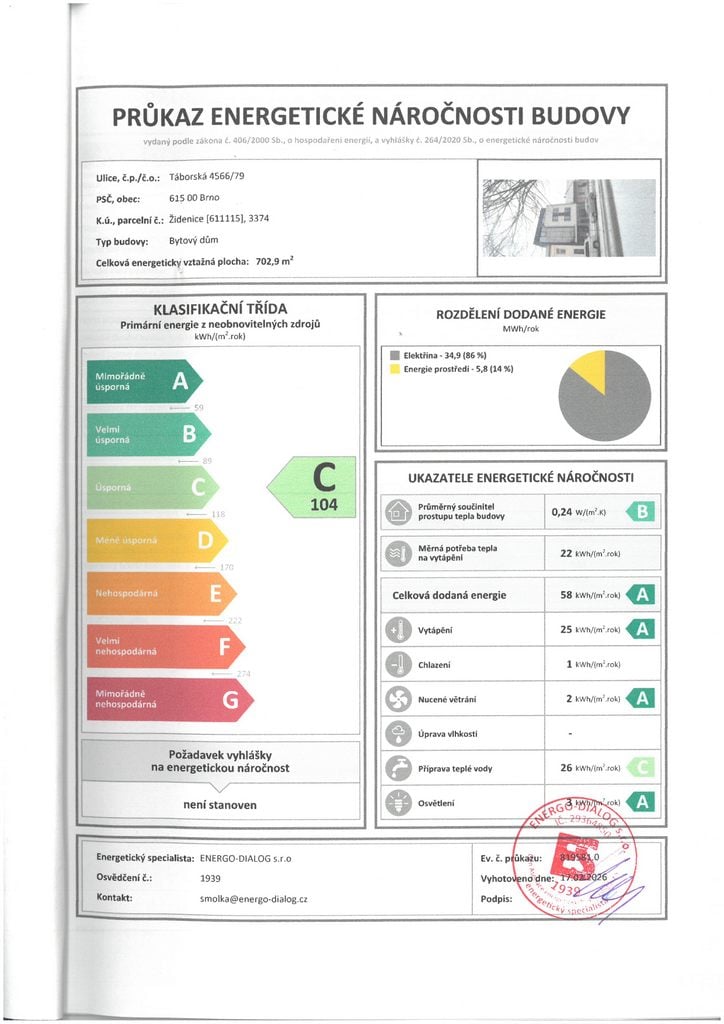
Task: Click the light bulb icon beside Osvětlení
Action: pos(398,801)
